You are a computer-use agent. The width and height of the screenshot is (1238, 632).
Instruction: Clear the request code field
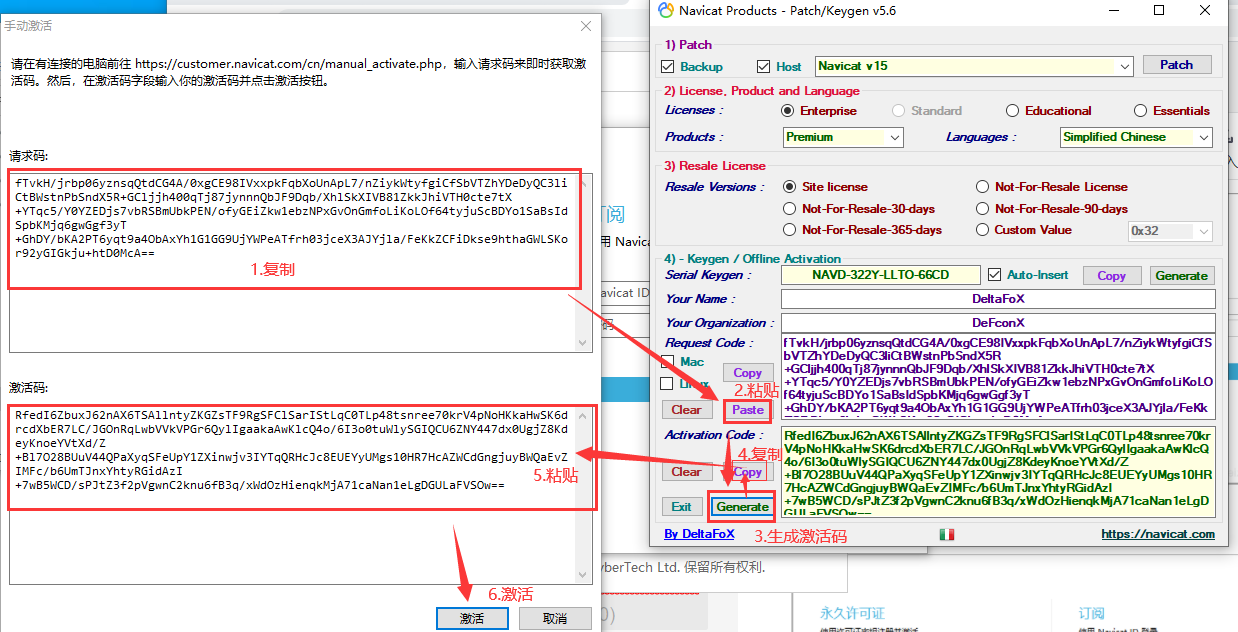(x=686, y=410)
